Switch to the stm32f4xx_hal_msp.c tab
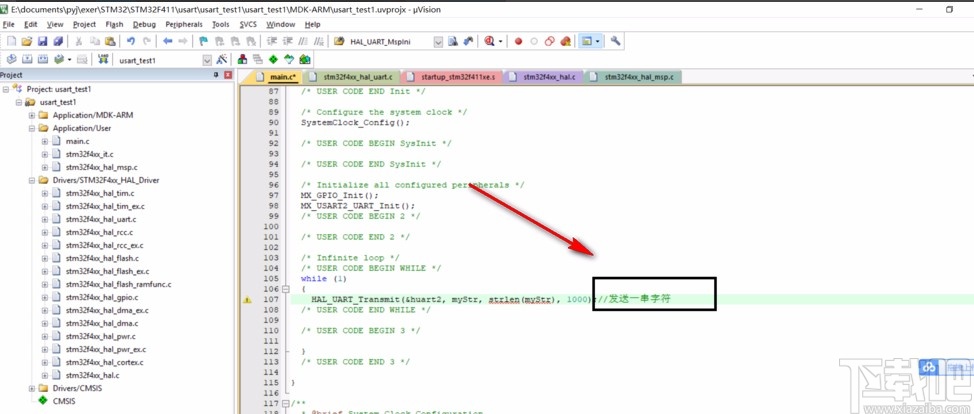 [x=632, y=77]
